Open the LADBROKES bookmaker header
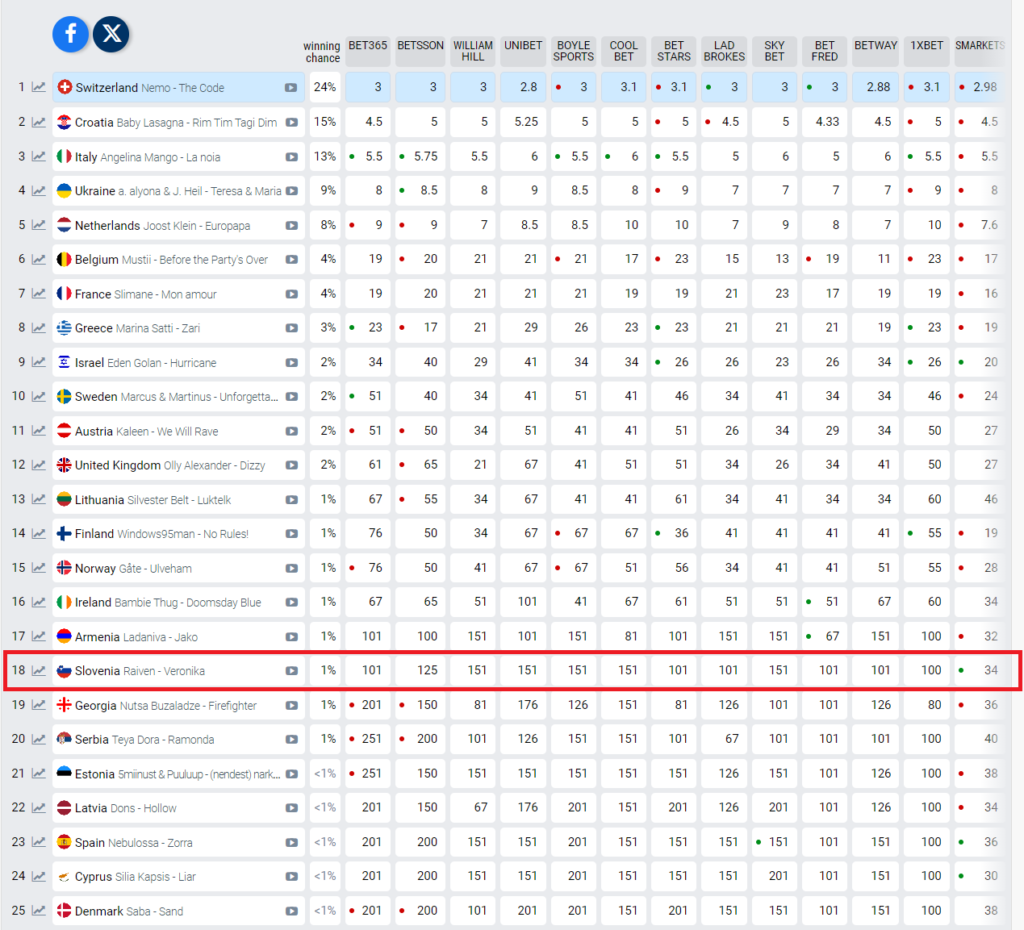 (x=724, y=51)
